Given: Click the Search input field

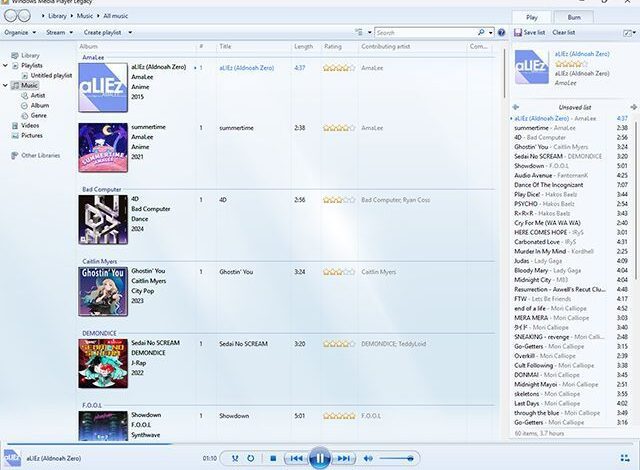Looking at the screenshot, I should [x=426, y=32].
